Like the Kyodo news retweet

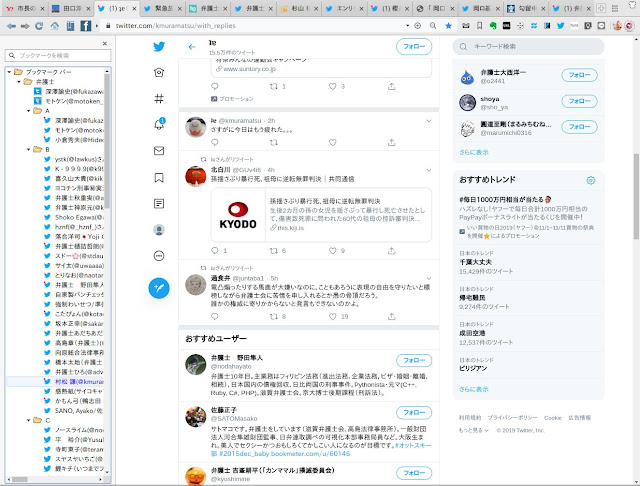point(333,251)
